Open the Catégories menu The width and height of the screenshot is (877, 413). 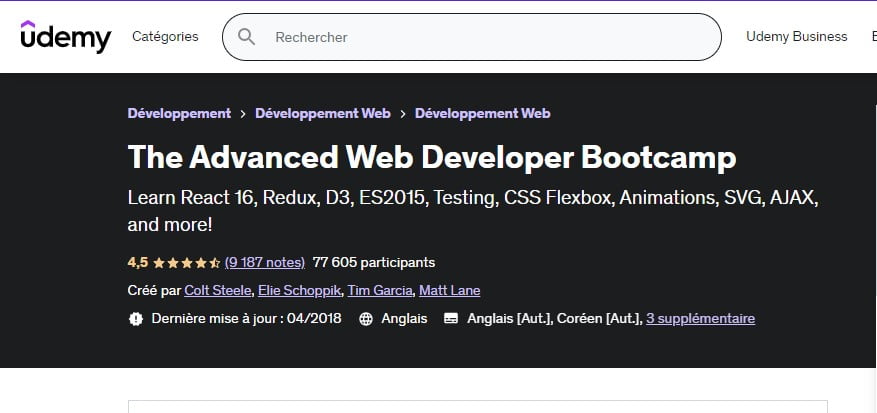165,36
